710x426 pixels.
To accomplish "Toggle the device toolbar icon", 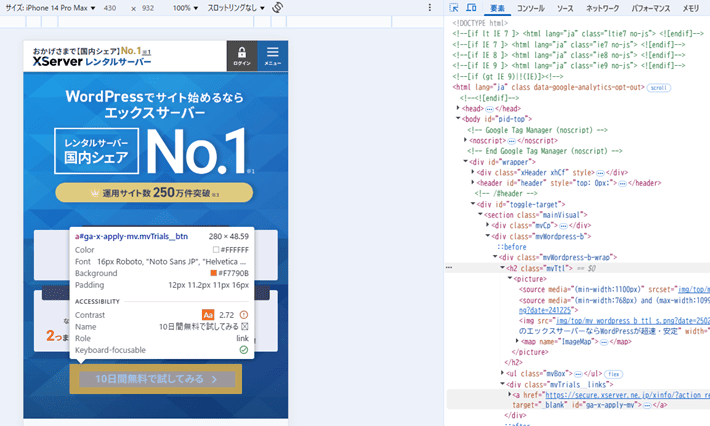I will [x=471, y=8].
